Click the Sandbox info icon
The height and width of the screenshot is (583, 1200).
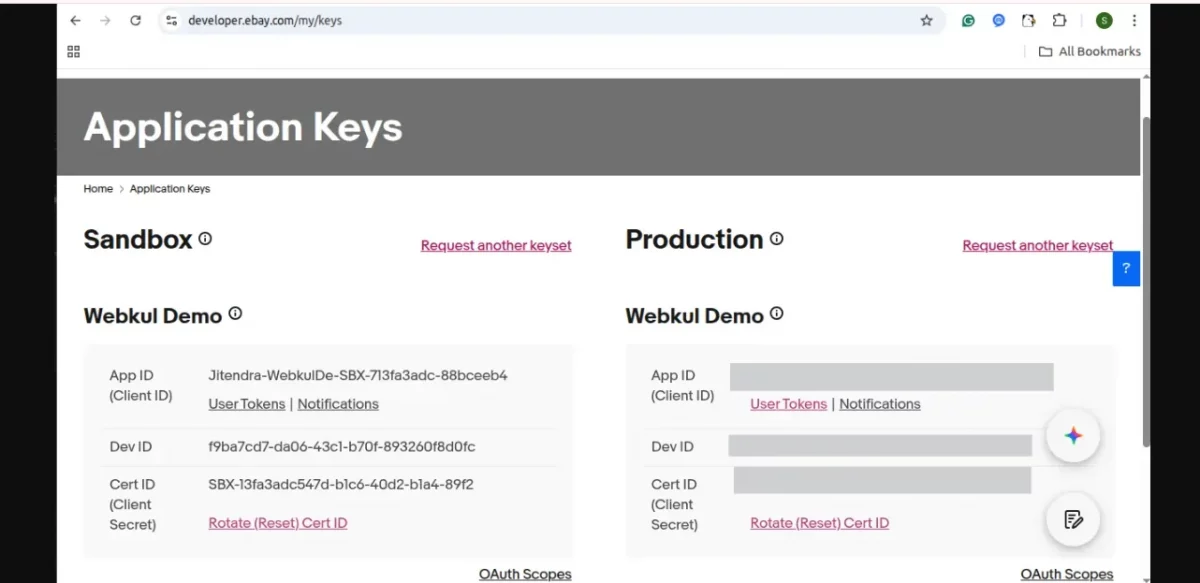coord(205,239)
